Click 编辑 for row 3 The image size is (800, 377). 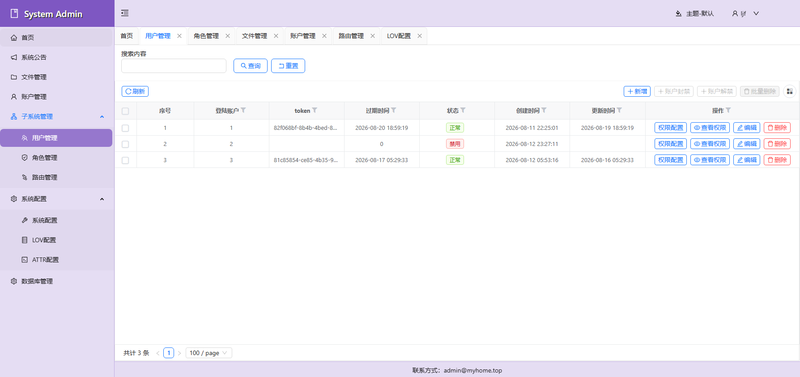point(746,160)
